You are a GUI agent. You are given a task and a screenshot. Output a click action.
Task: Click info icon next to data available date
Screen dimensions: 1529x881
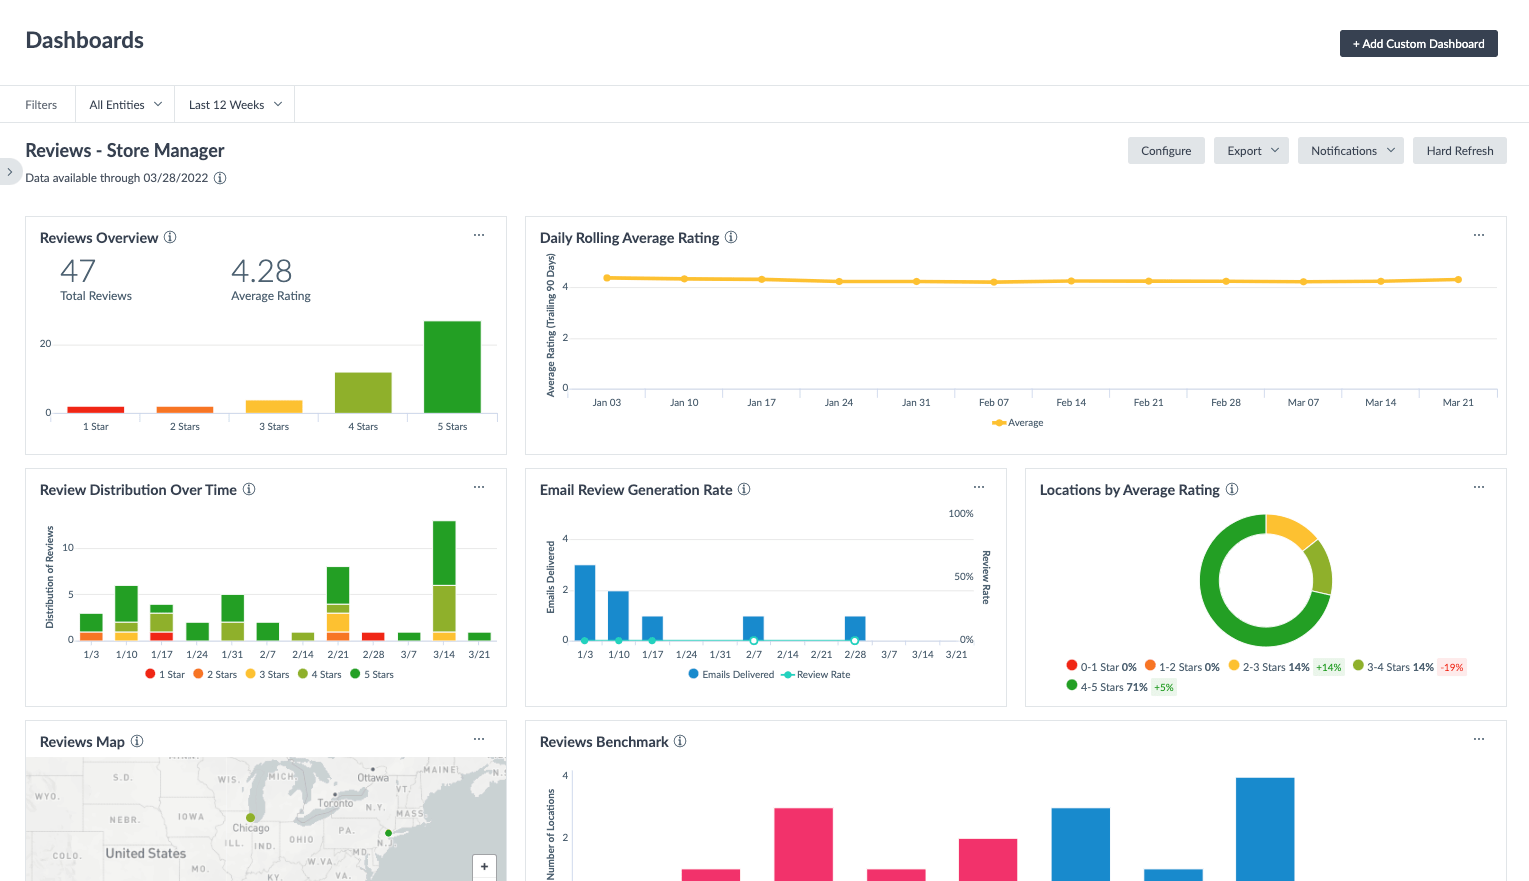point(220,178)
